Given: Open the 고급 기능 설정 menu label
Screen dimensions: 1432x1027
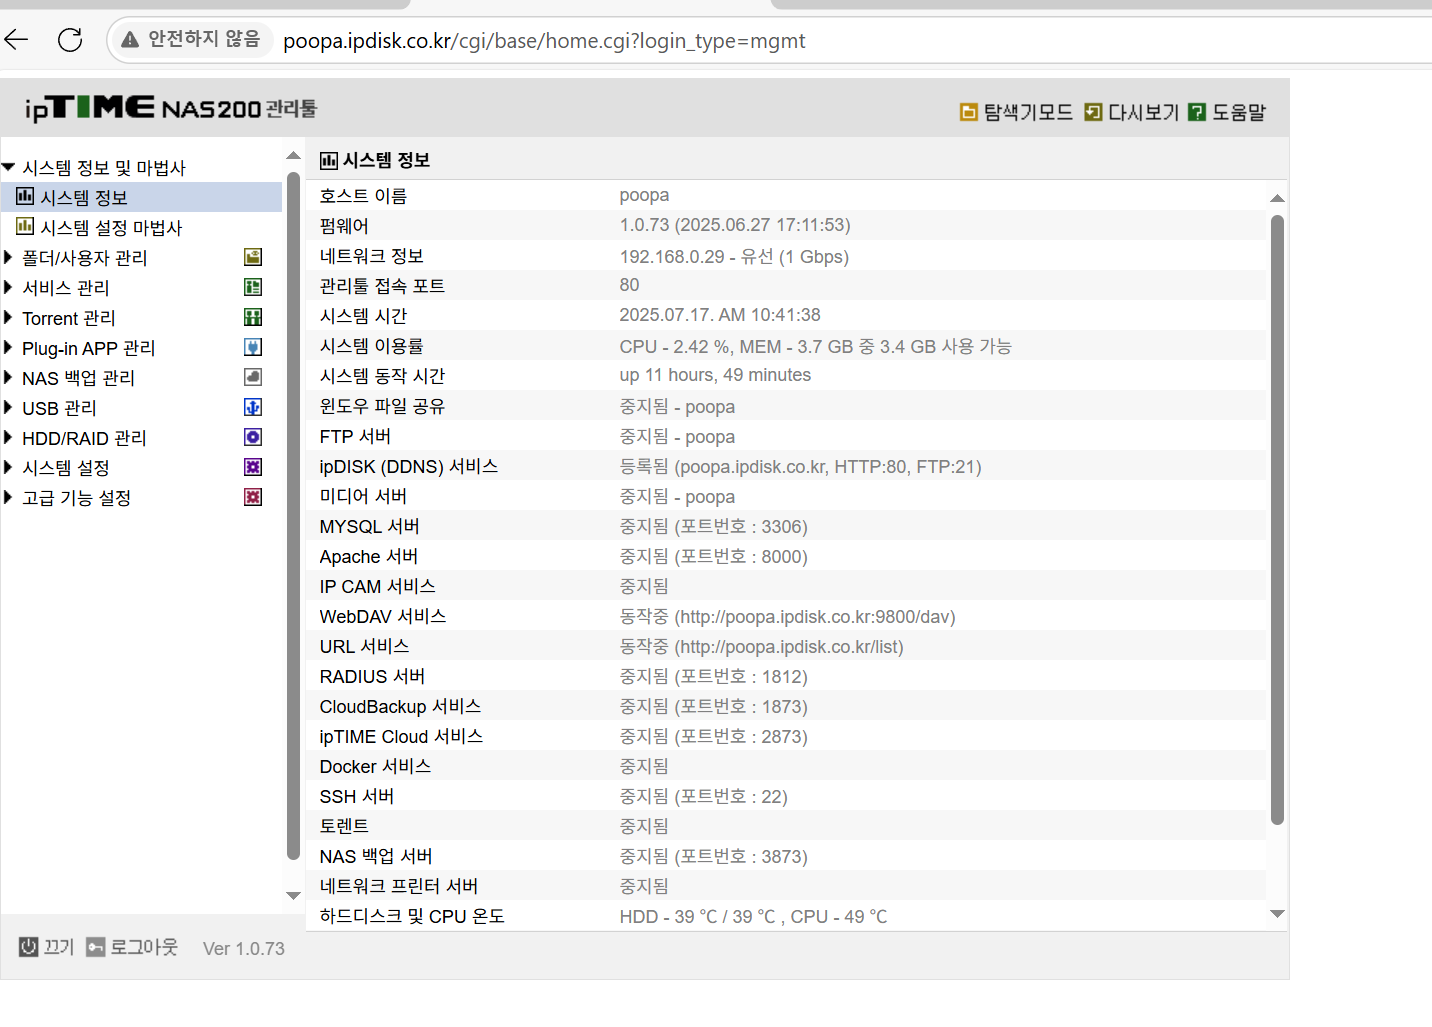Looking at the screenshot, I should point(77,498).
